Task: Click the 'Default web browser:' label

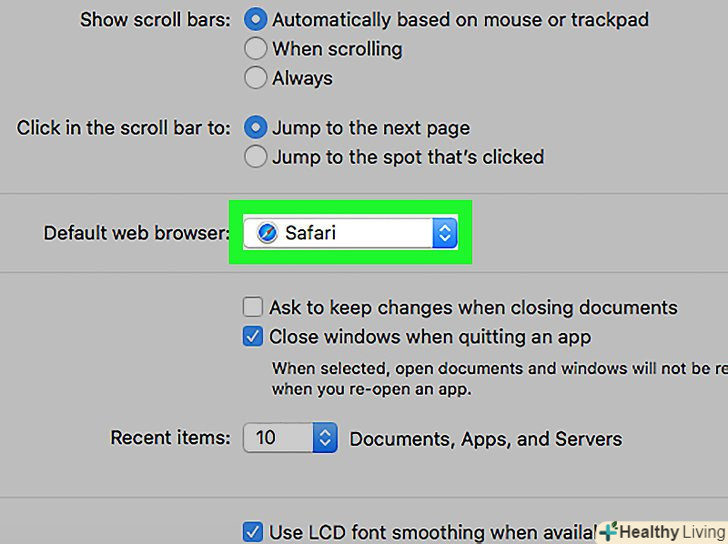Action: pos(136,233)
